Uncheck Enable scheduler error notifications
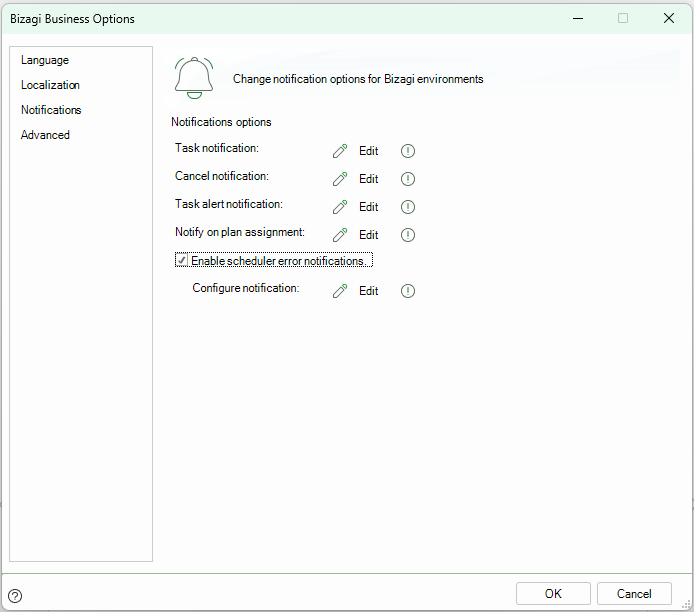 pos(181,260)
